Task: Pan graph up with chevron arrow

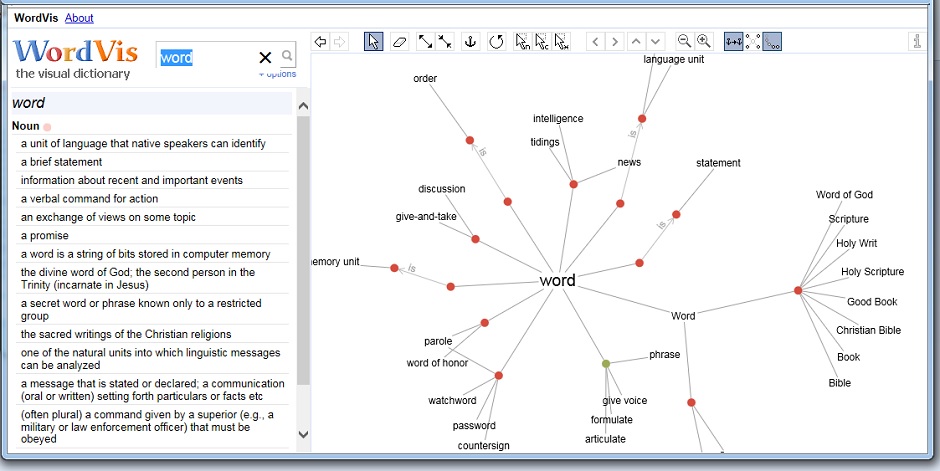Action: [x=636, y=41]
